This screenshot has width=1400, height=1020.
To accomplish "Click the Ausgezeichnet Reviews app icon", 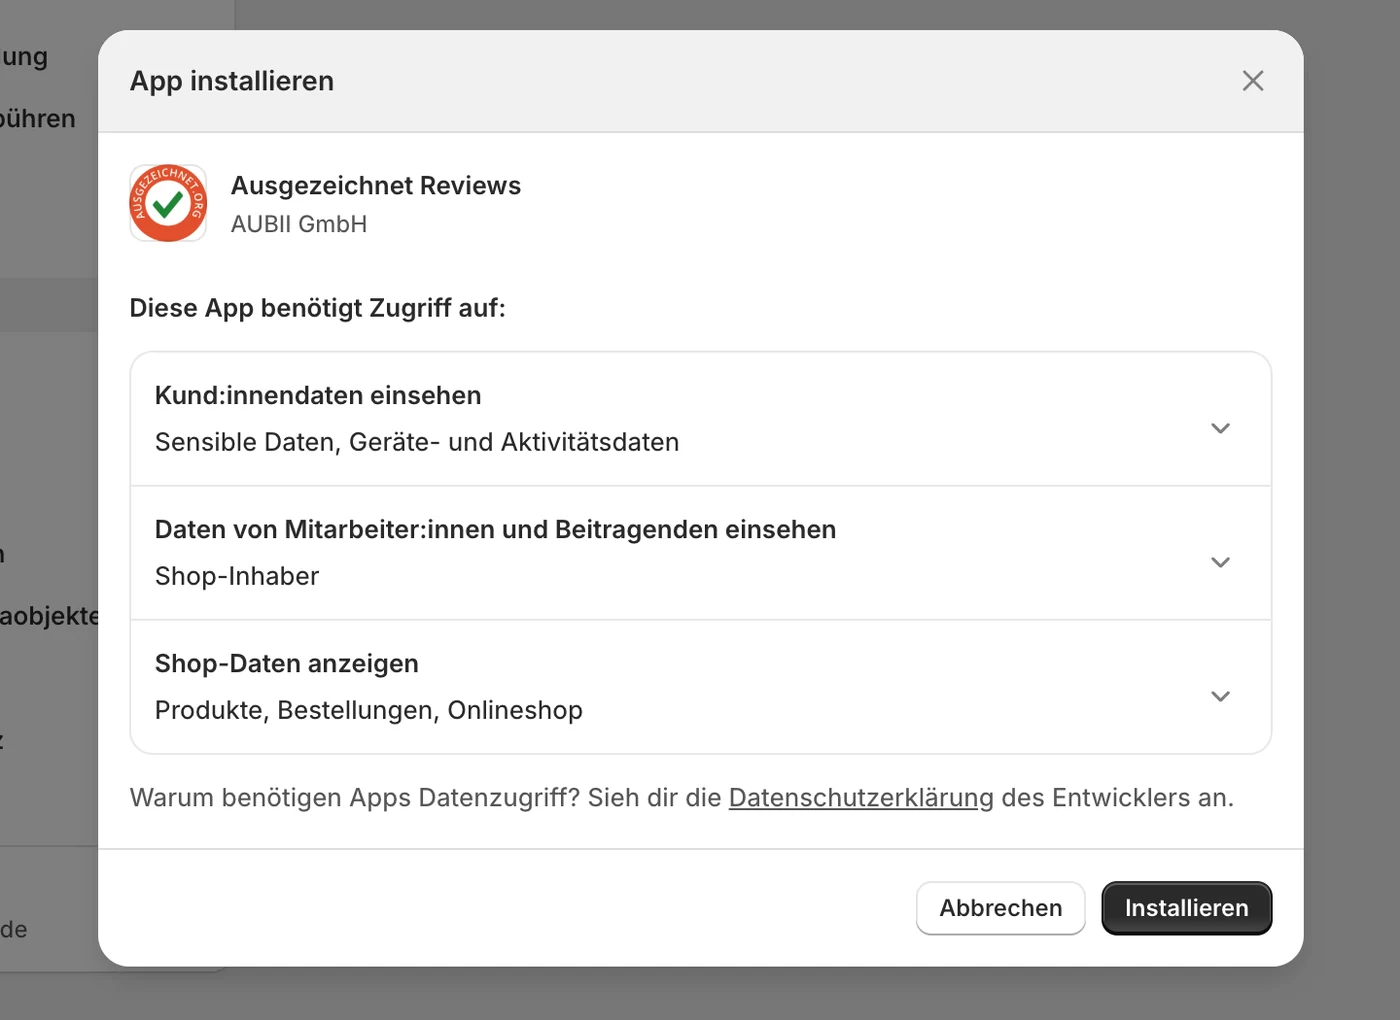I will click(x=168, y=203).
